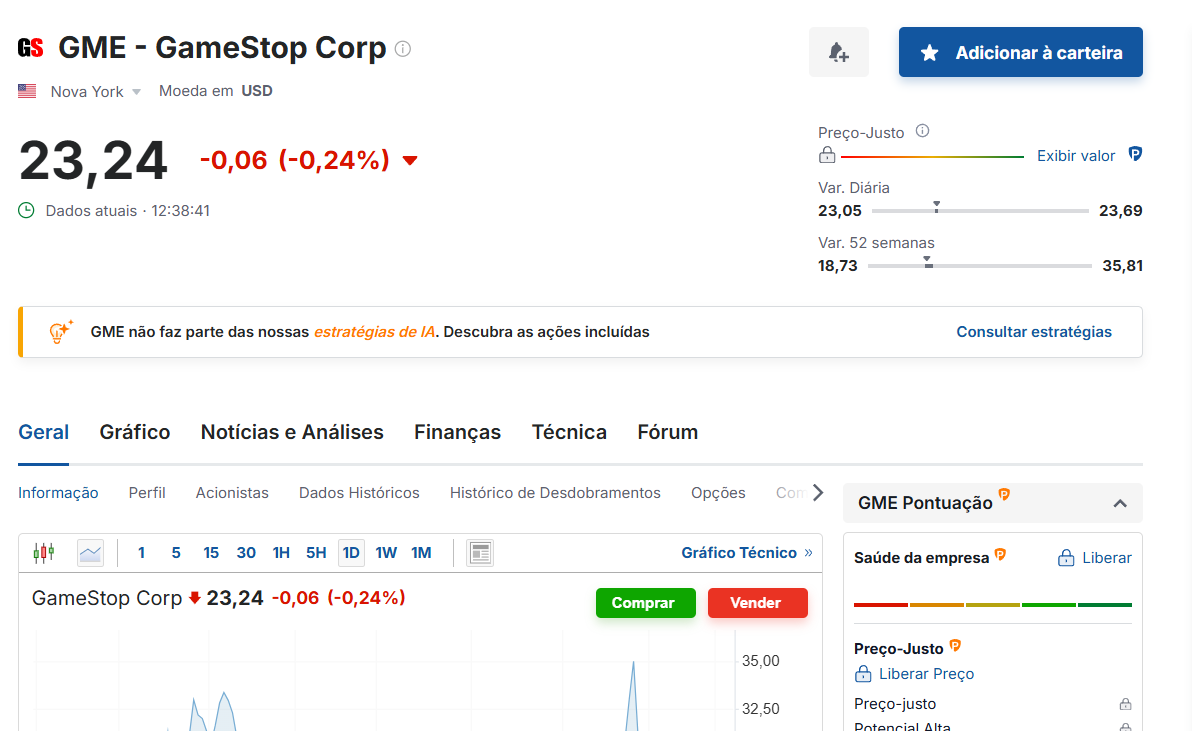
Task: Show more sub-tabs with right chevron
Action: click(818, 492)
